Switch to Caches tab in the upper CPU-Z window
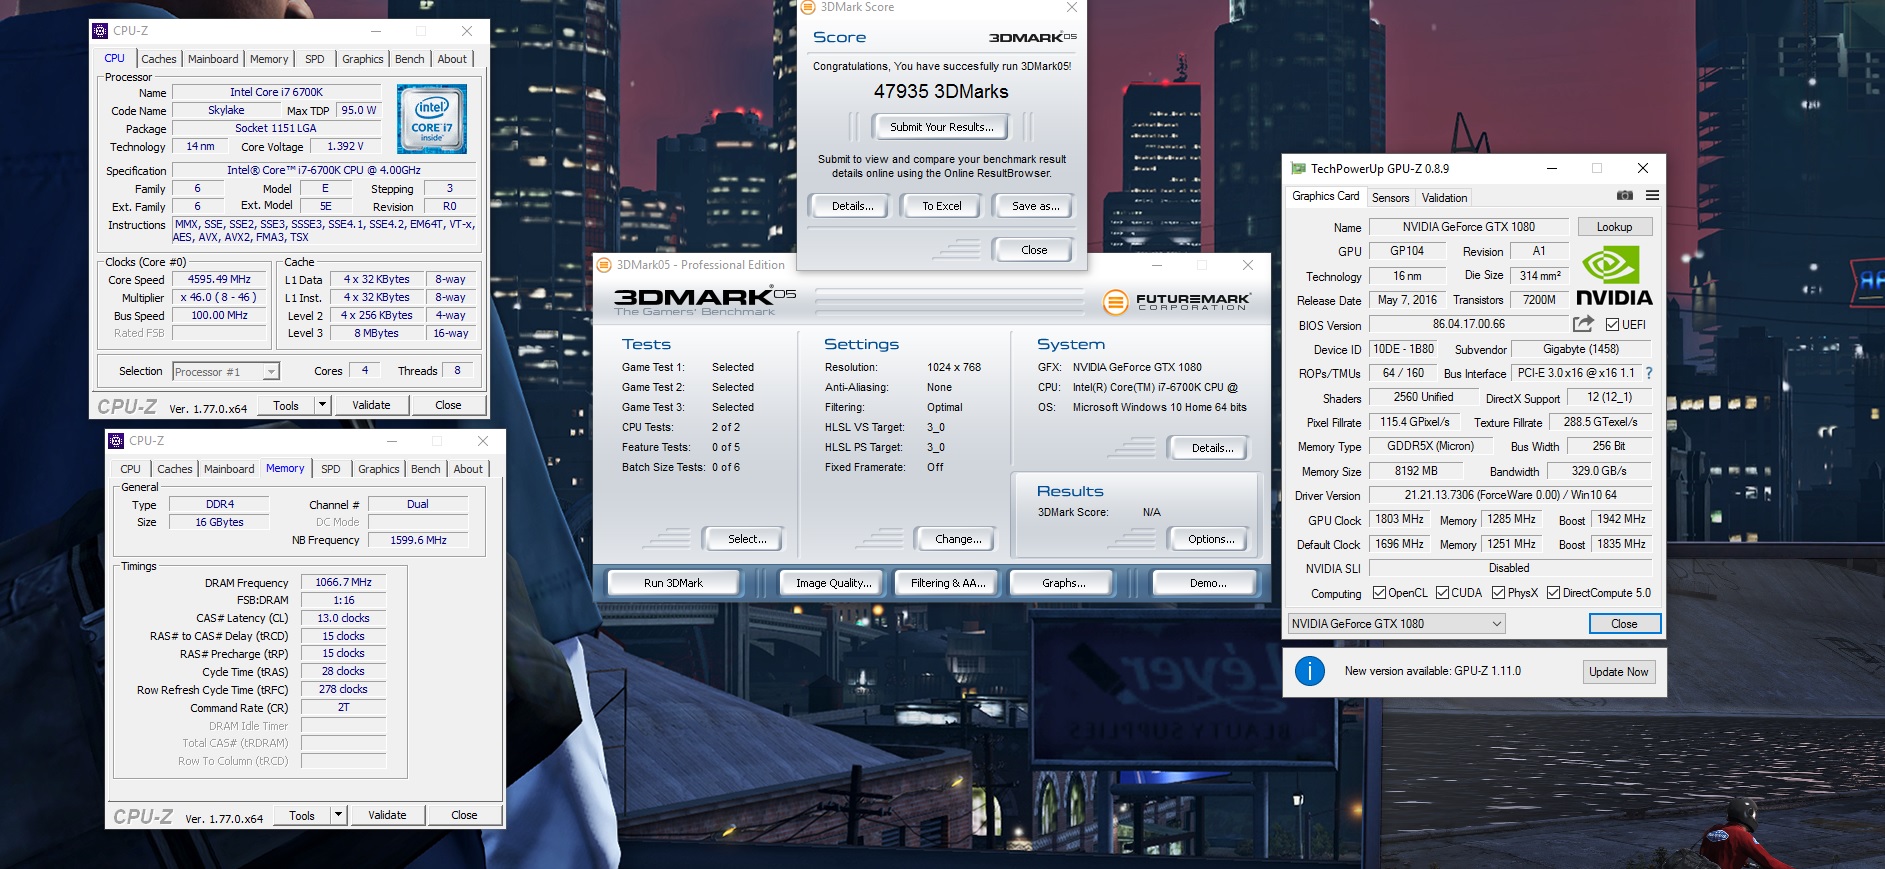1885x869 pixels. pyautogui.click(x=158, y=59)
